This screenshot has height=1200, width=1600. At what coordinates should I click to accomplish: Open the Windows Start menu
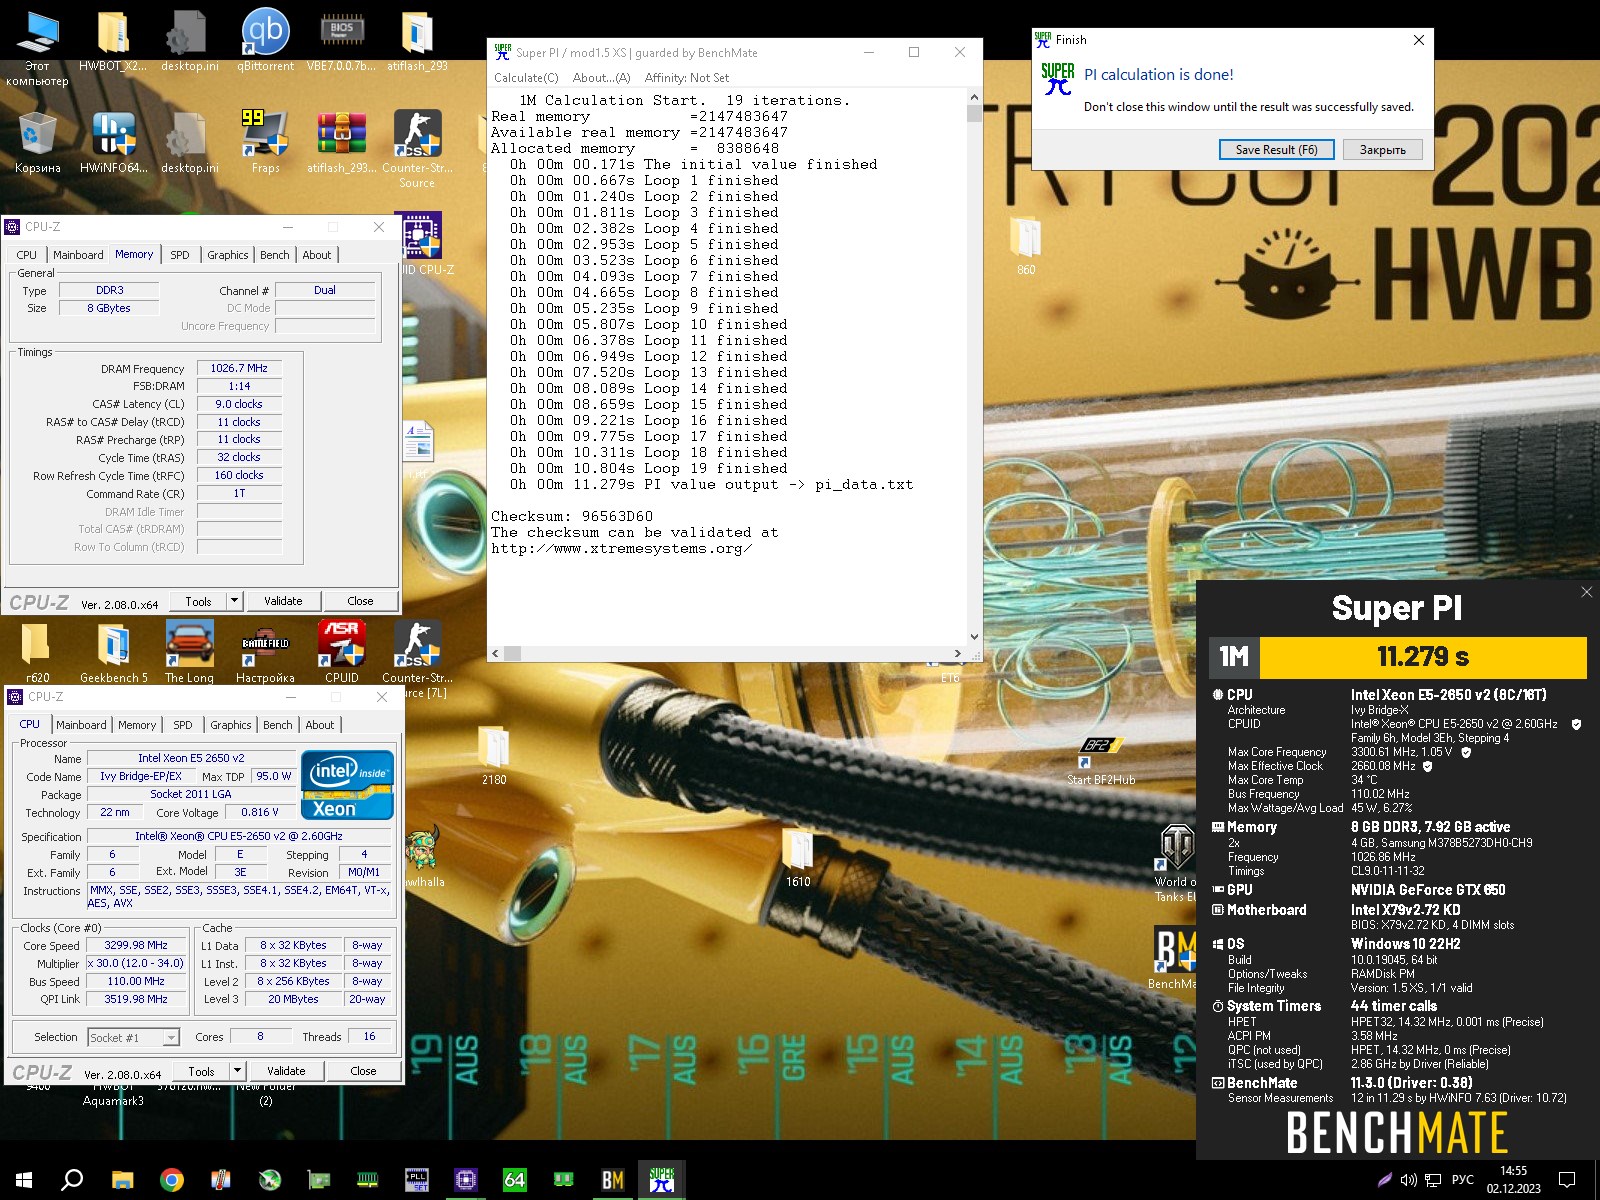coord(24,1180)
